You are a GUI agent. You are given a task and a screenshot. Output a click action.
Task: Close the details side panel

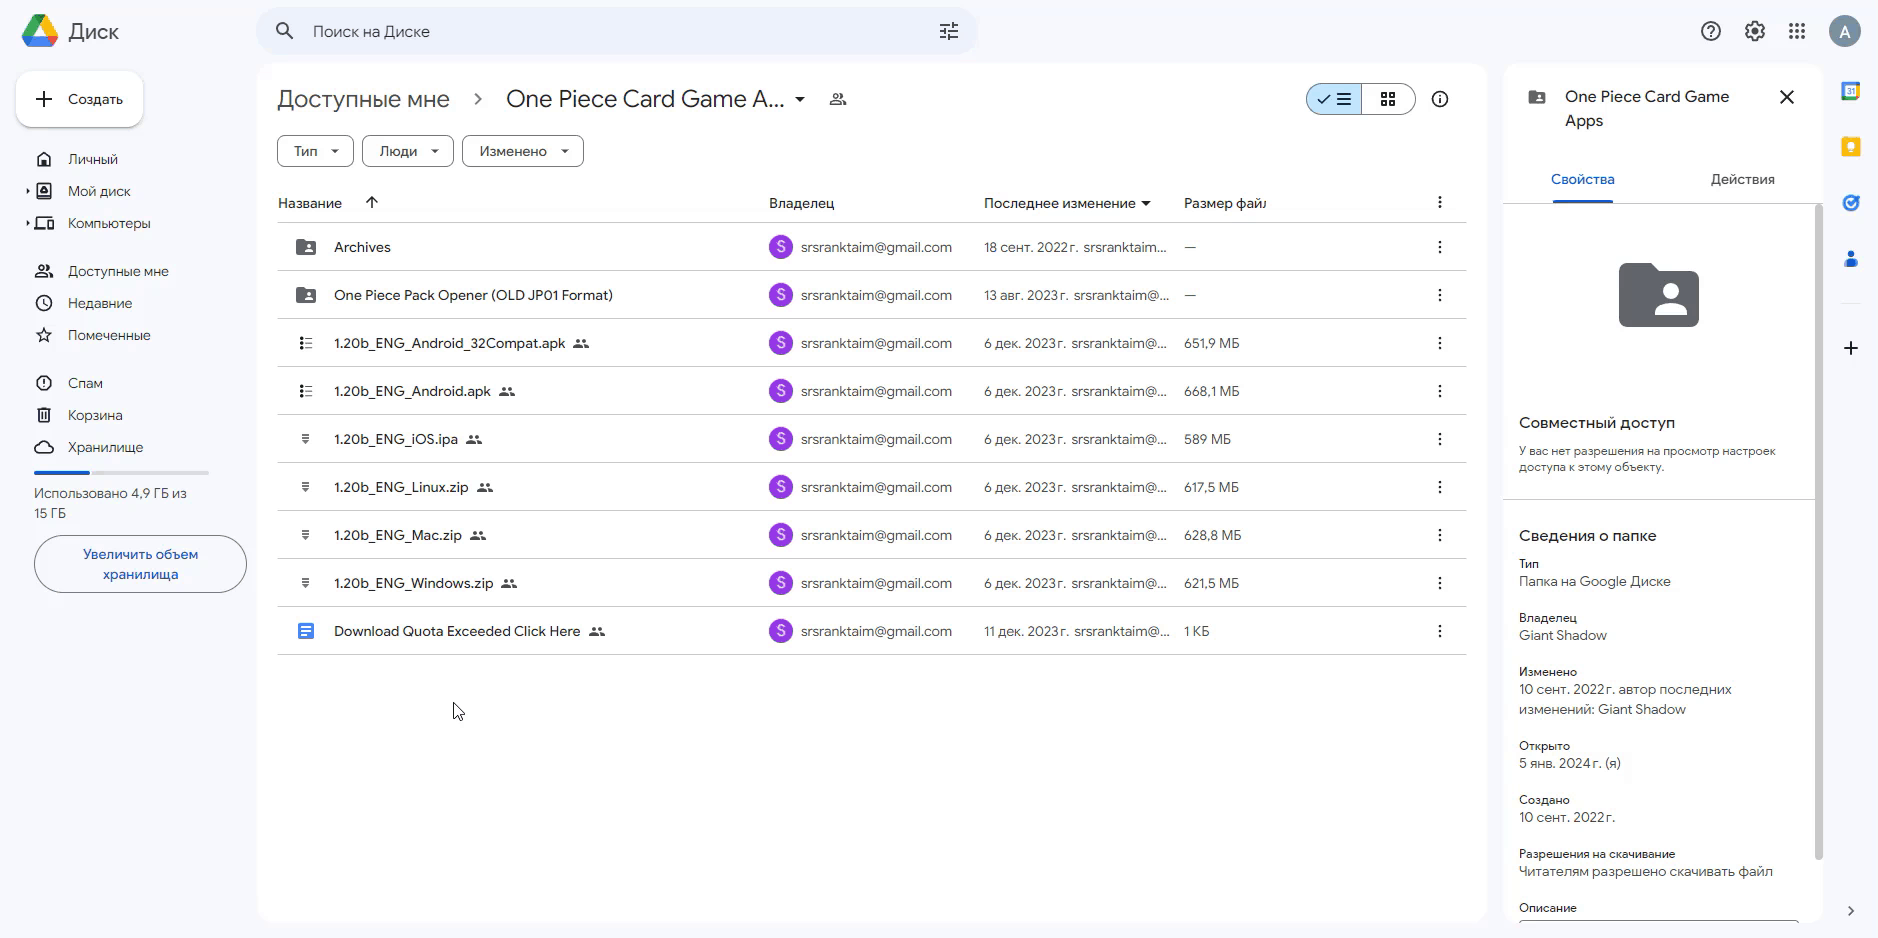pos(1786,97)
